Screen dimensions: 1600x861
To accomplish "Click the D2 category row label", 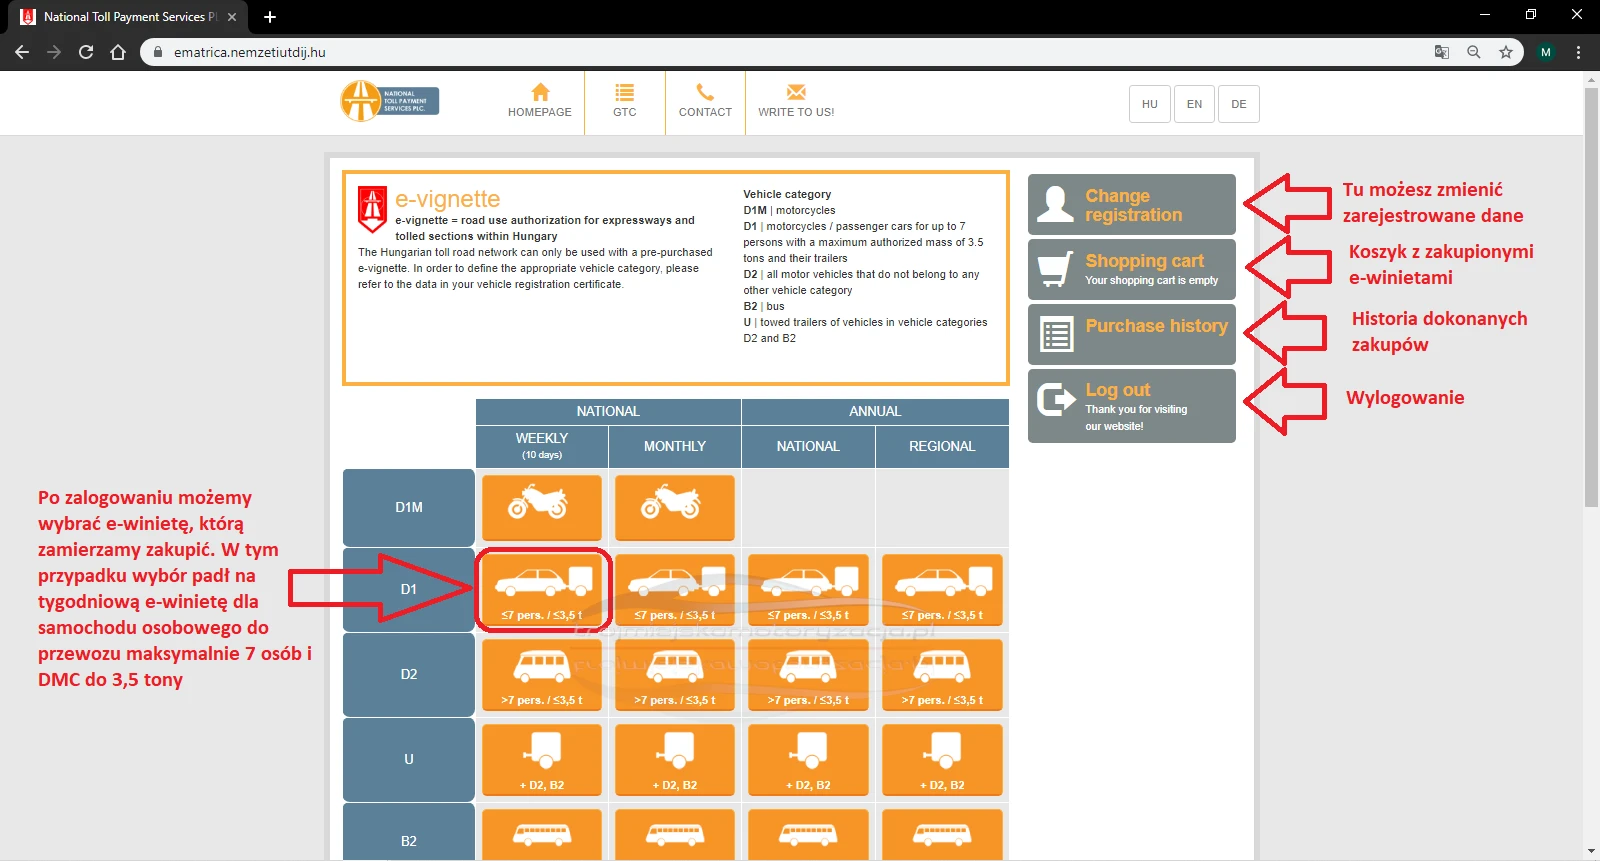I will pos(409,674).
